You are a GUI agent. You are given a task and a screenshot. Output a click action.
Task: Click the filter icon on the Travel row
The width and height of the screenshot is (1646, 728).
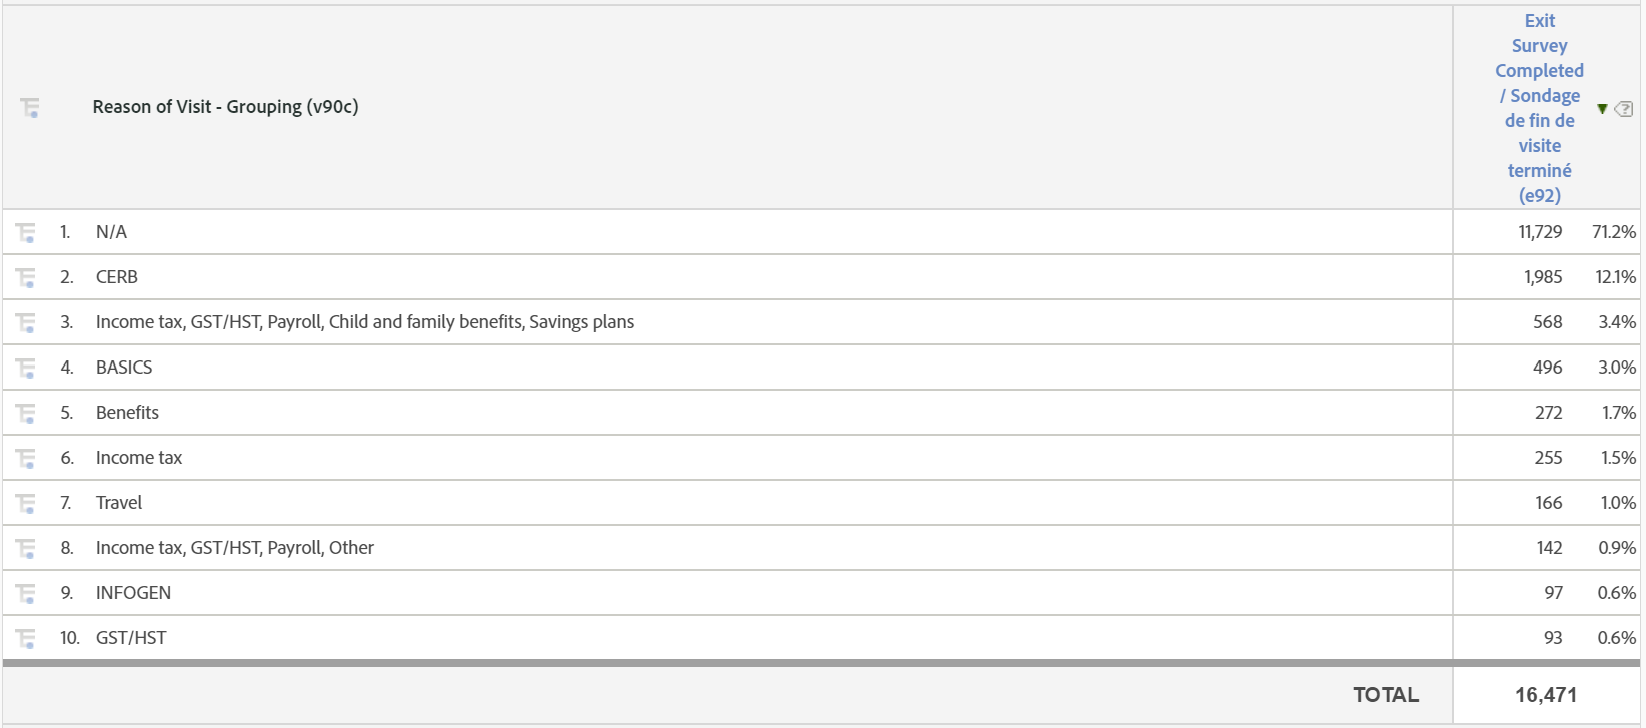pos(25,502)
